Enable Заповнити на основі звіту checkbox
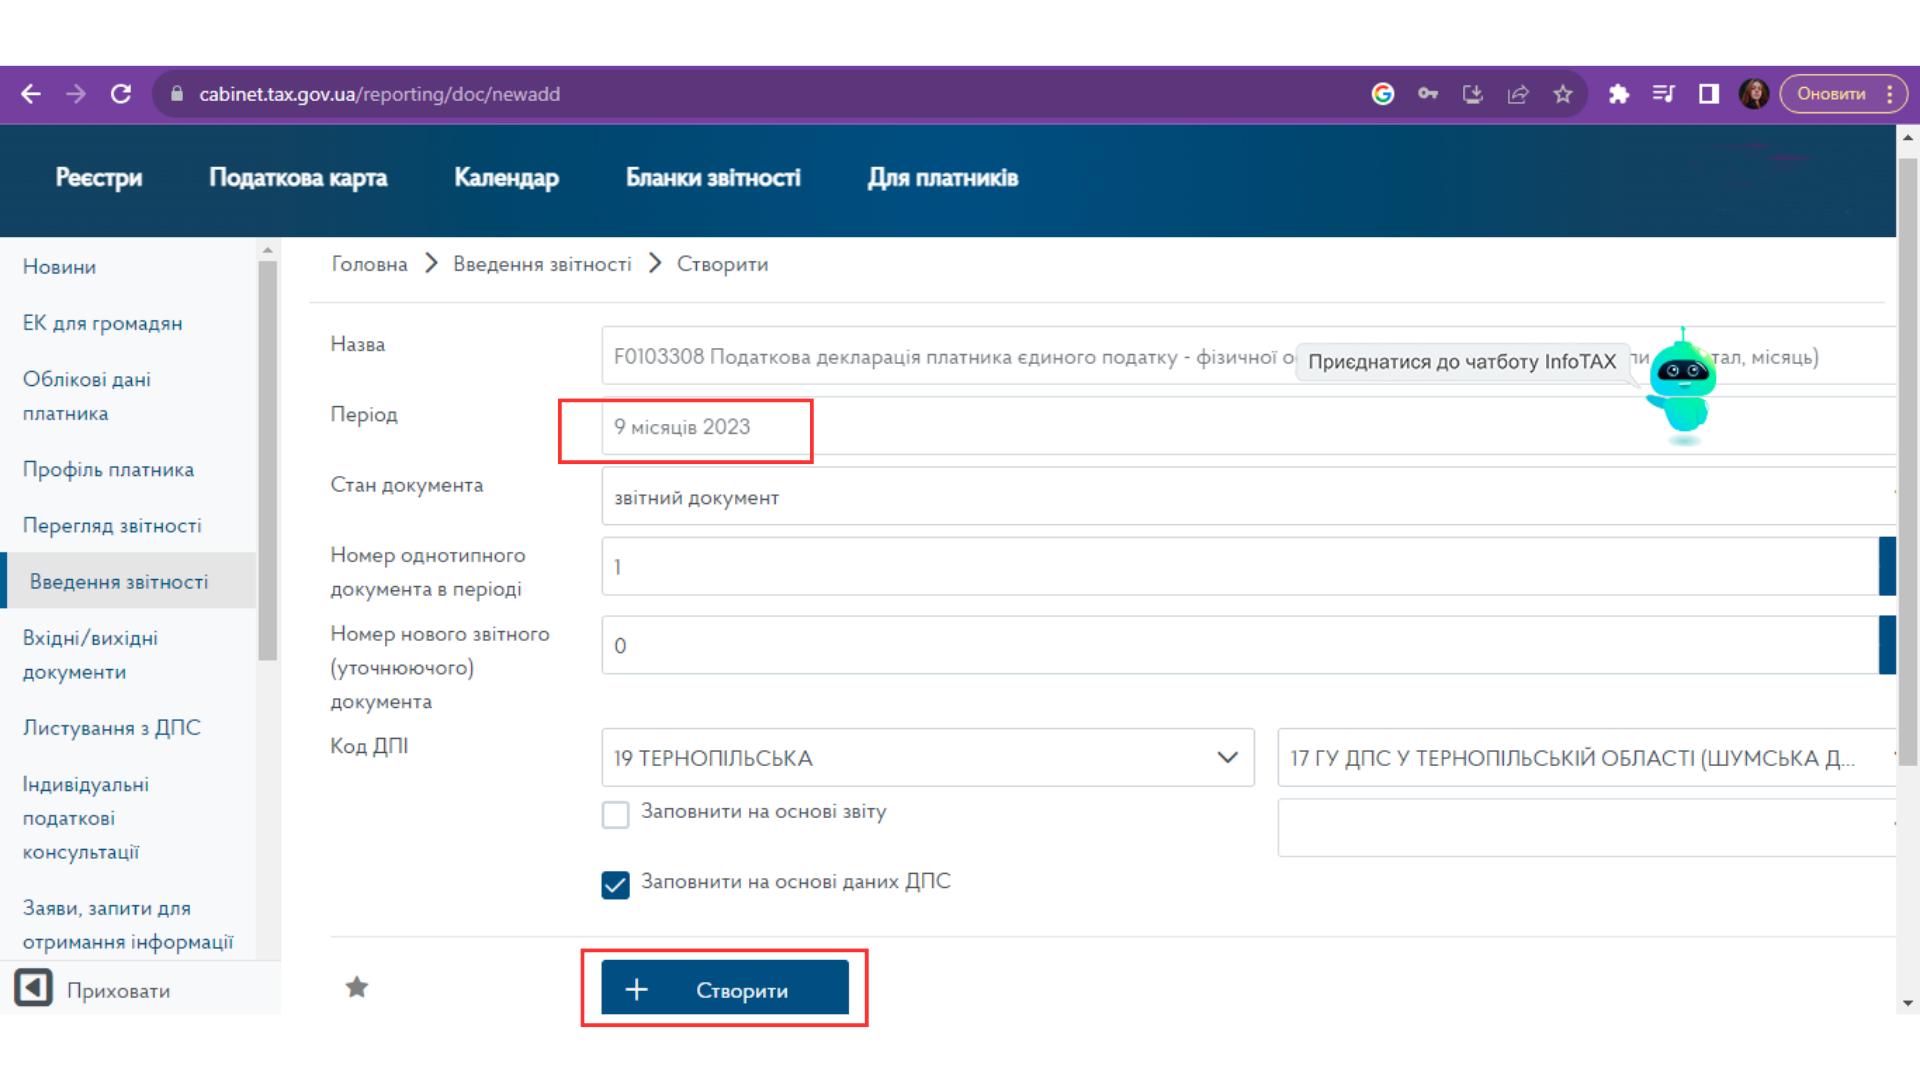Screen dimensions: 1920x1080 click(616, 814)
